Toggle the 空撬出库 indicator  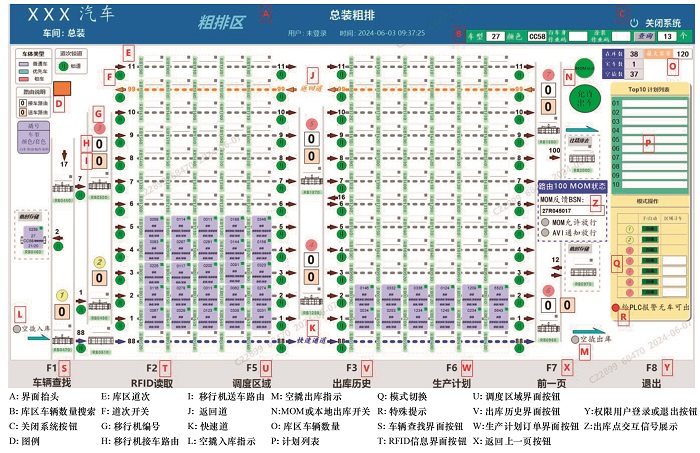[575, 340]
